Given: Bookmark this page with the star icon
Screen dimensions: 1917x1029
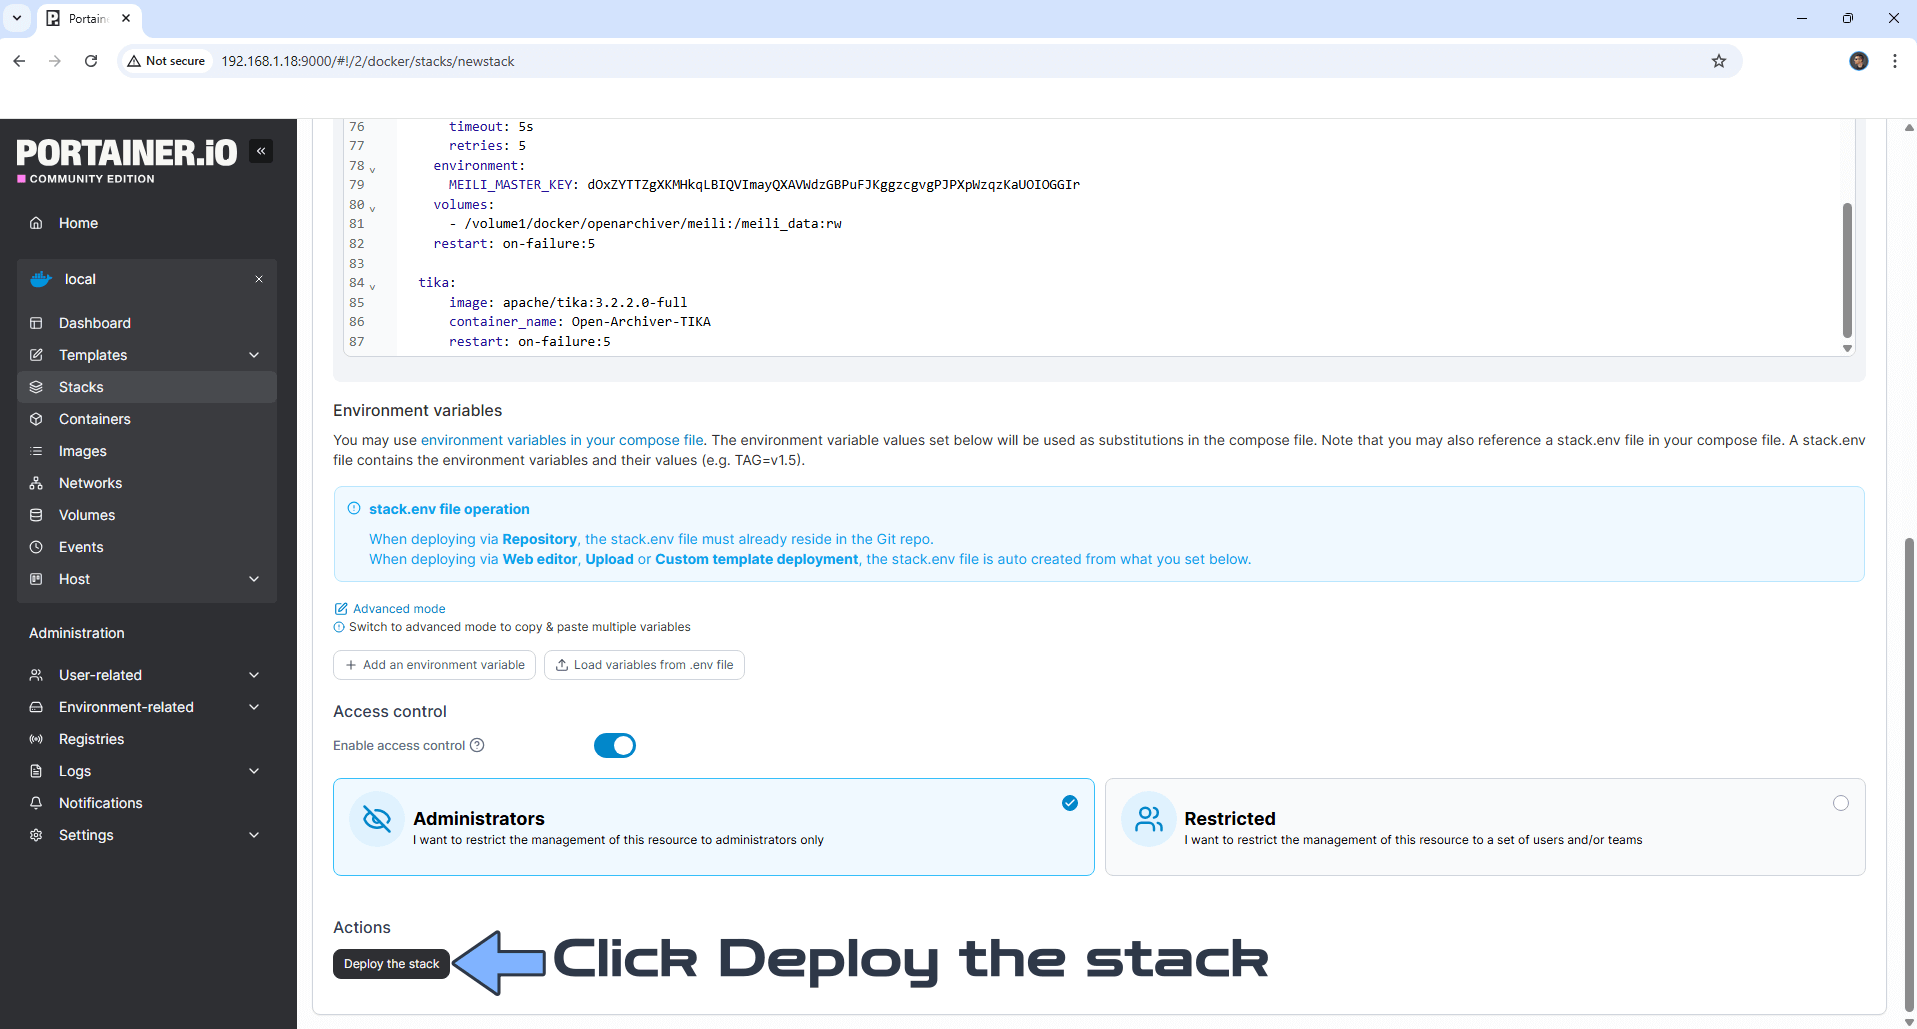Looking at the screenshot, I should click(1718, 61).
